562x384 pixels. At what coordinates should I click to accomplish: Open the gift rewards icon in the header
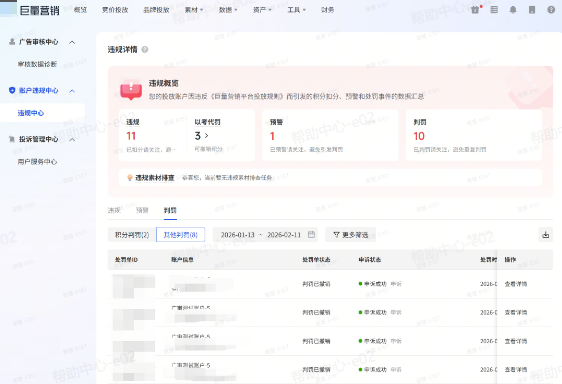point(475,10)
